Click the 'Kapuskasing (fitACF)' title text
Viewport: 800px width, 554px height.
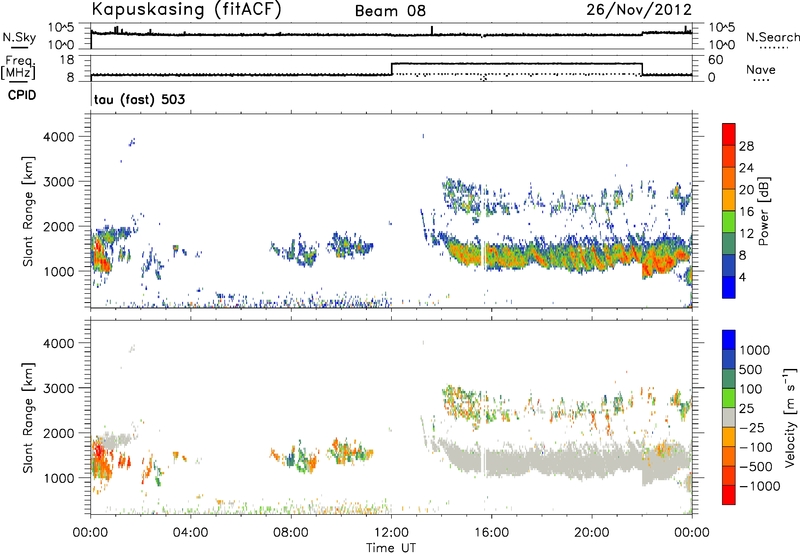coord(186,9)
